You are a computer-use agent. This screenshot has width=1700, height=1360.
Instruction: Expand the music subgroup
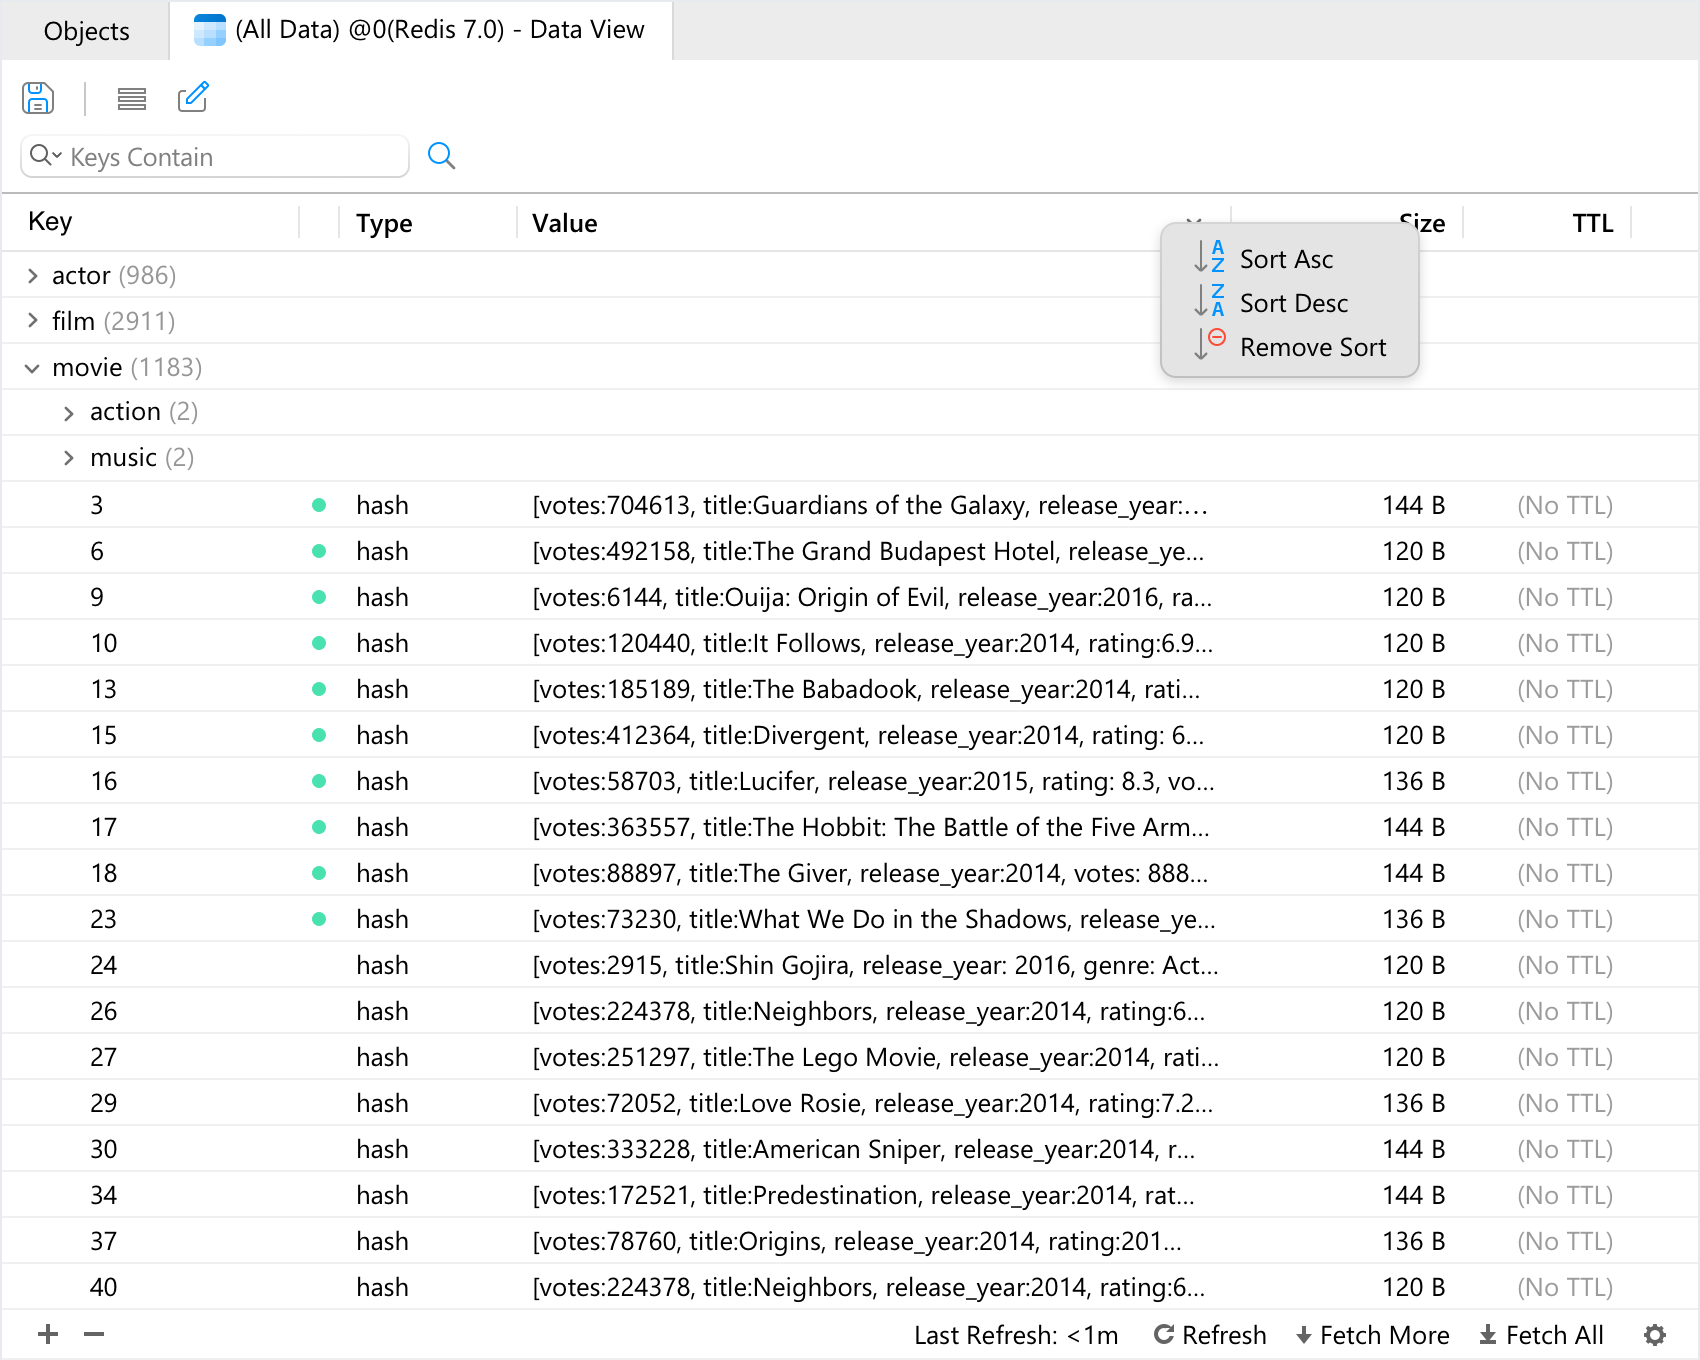(x=69, y=458)
